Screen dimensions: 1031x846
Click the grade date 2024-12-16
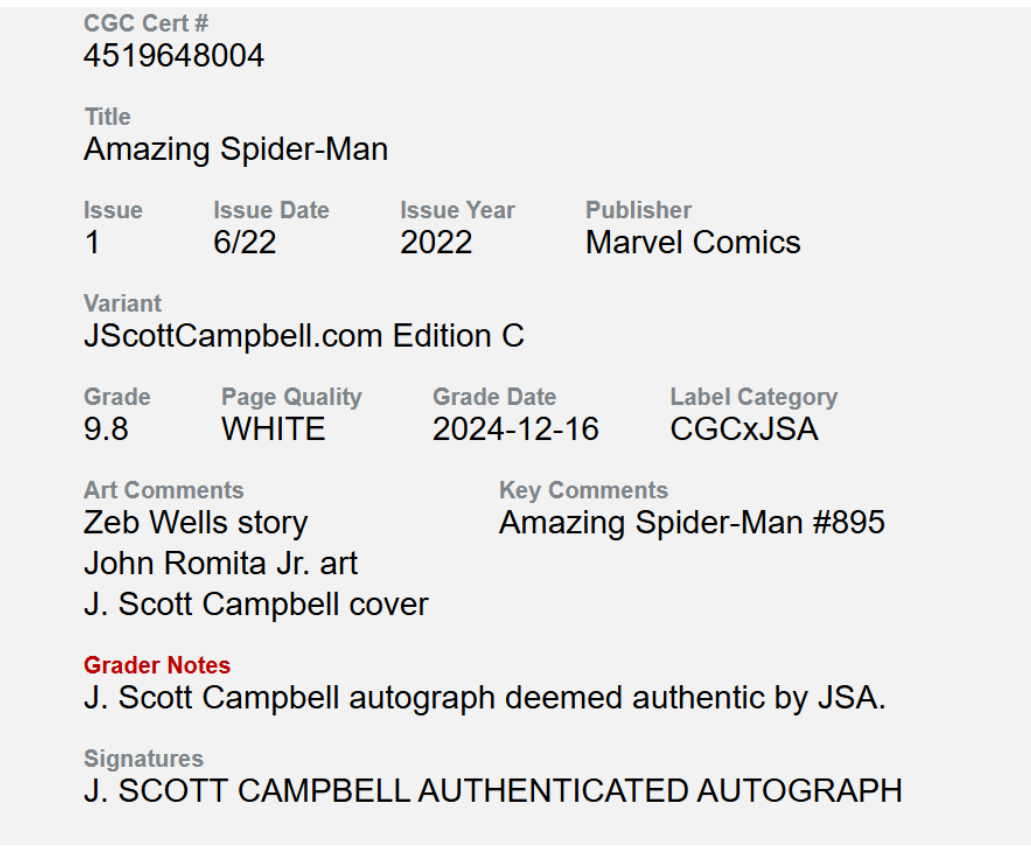(515, 429)
